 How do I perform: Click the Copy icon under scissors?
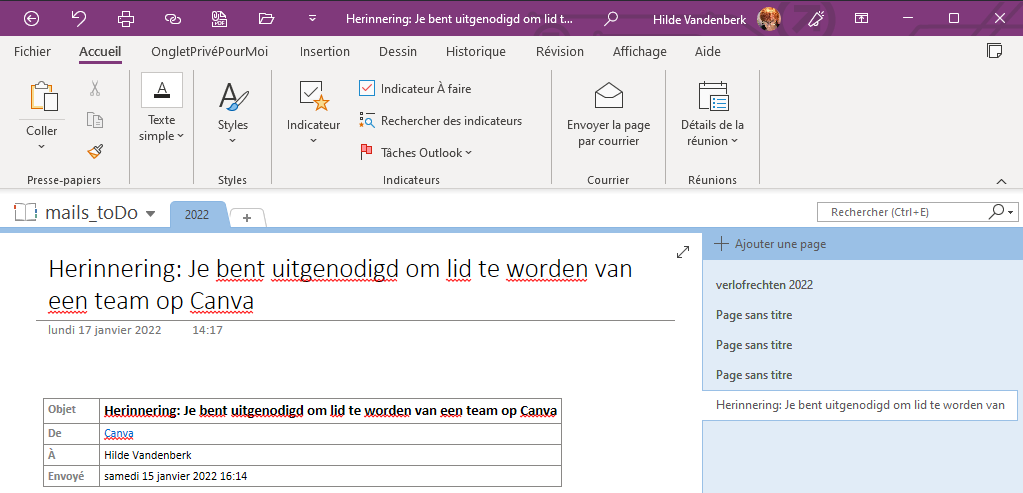(95, 120)
